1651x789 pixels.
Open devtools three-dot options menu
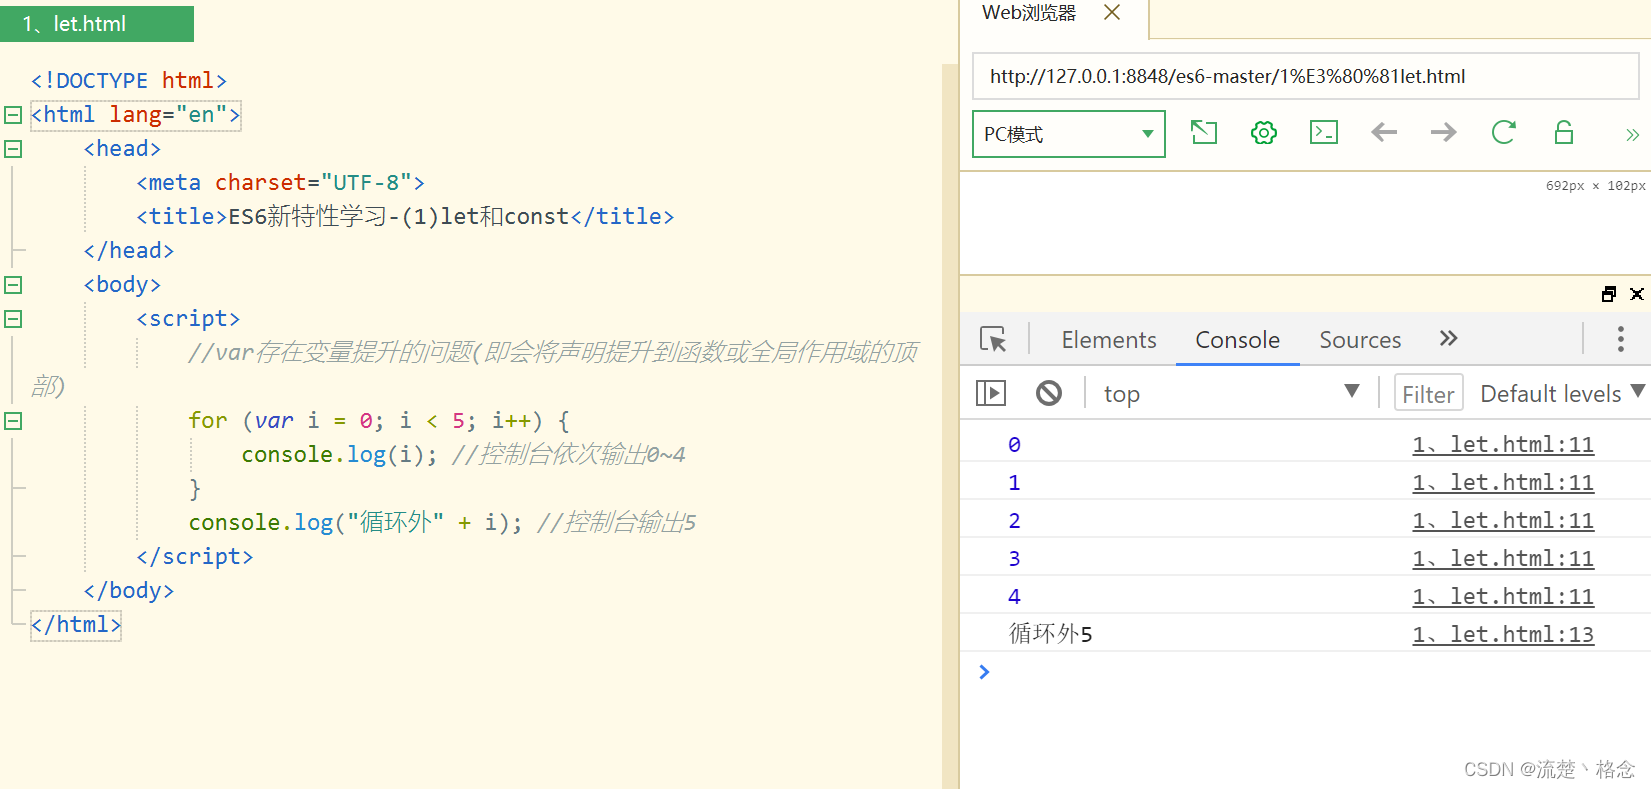click(1621, 339)
